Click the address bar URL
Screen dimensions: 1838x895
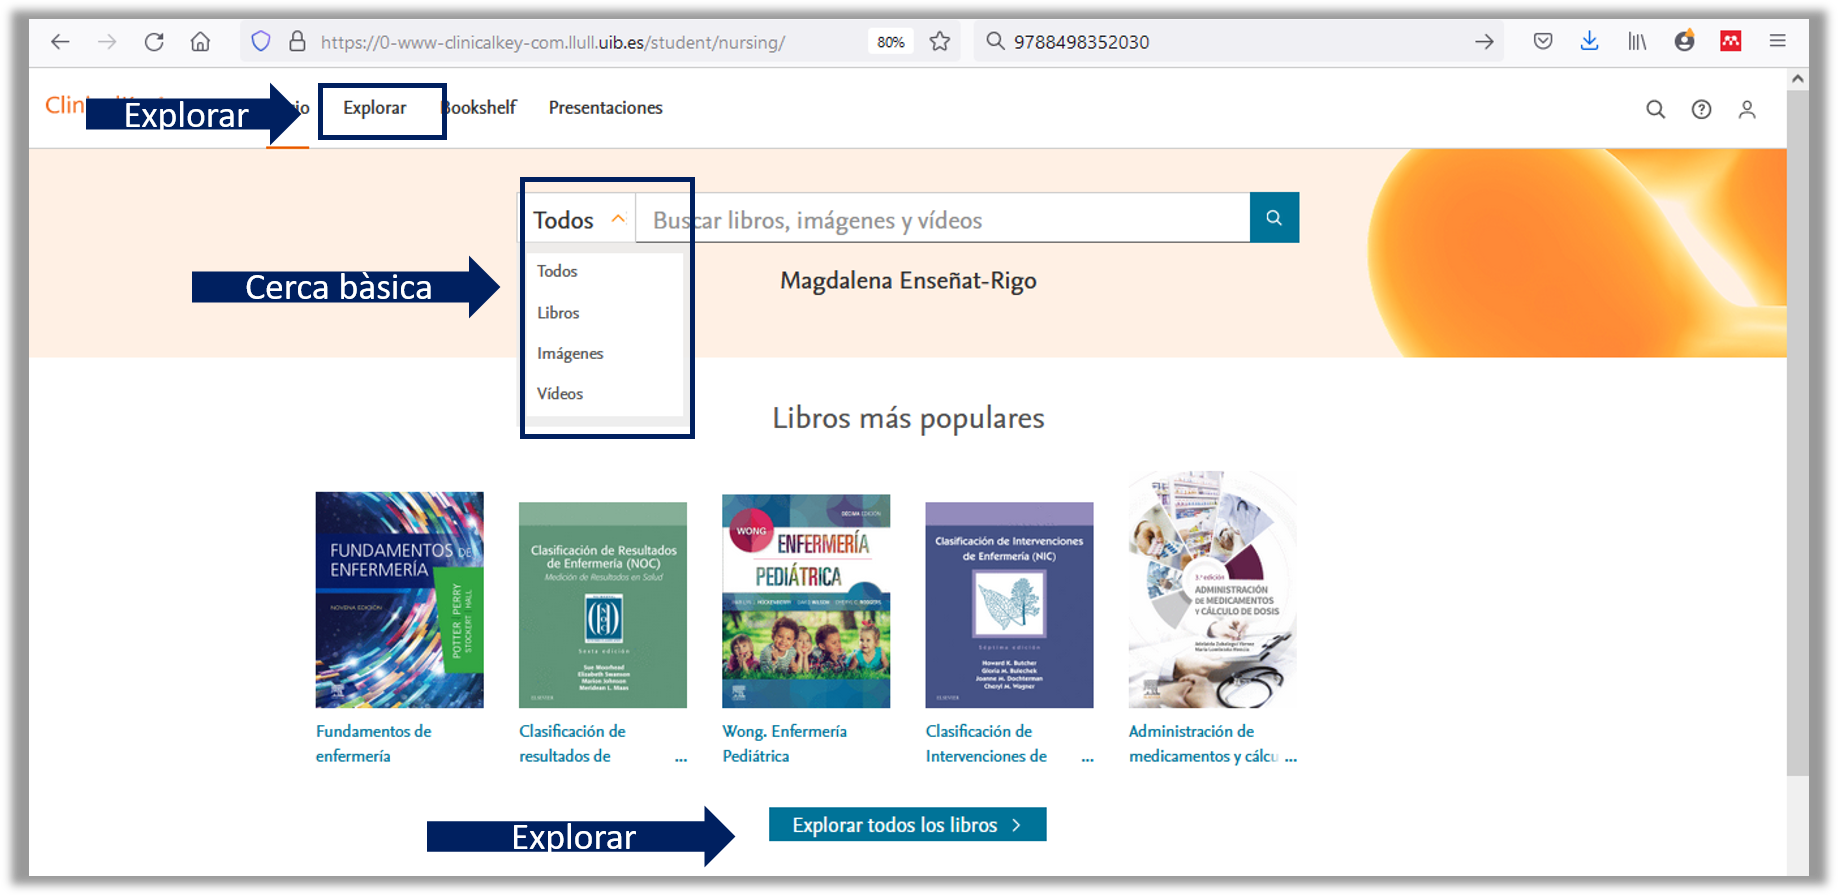click(553, 42)
